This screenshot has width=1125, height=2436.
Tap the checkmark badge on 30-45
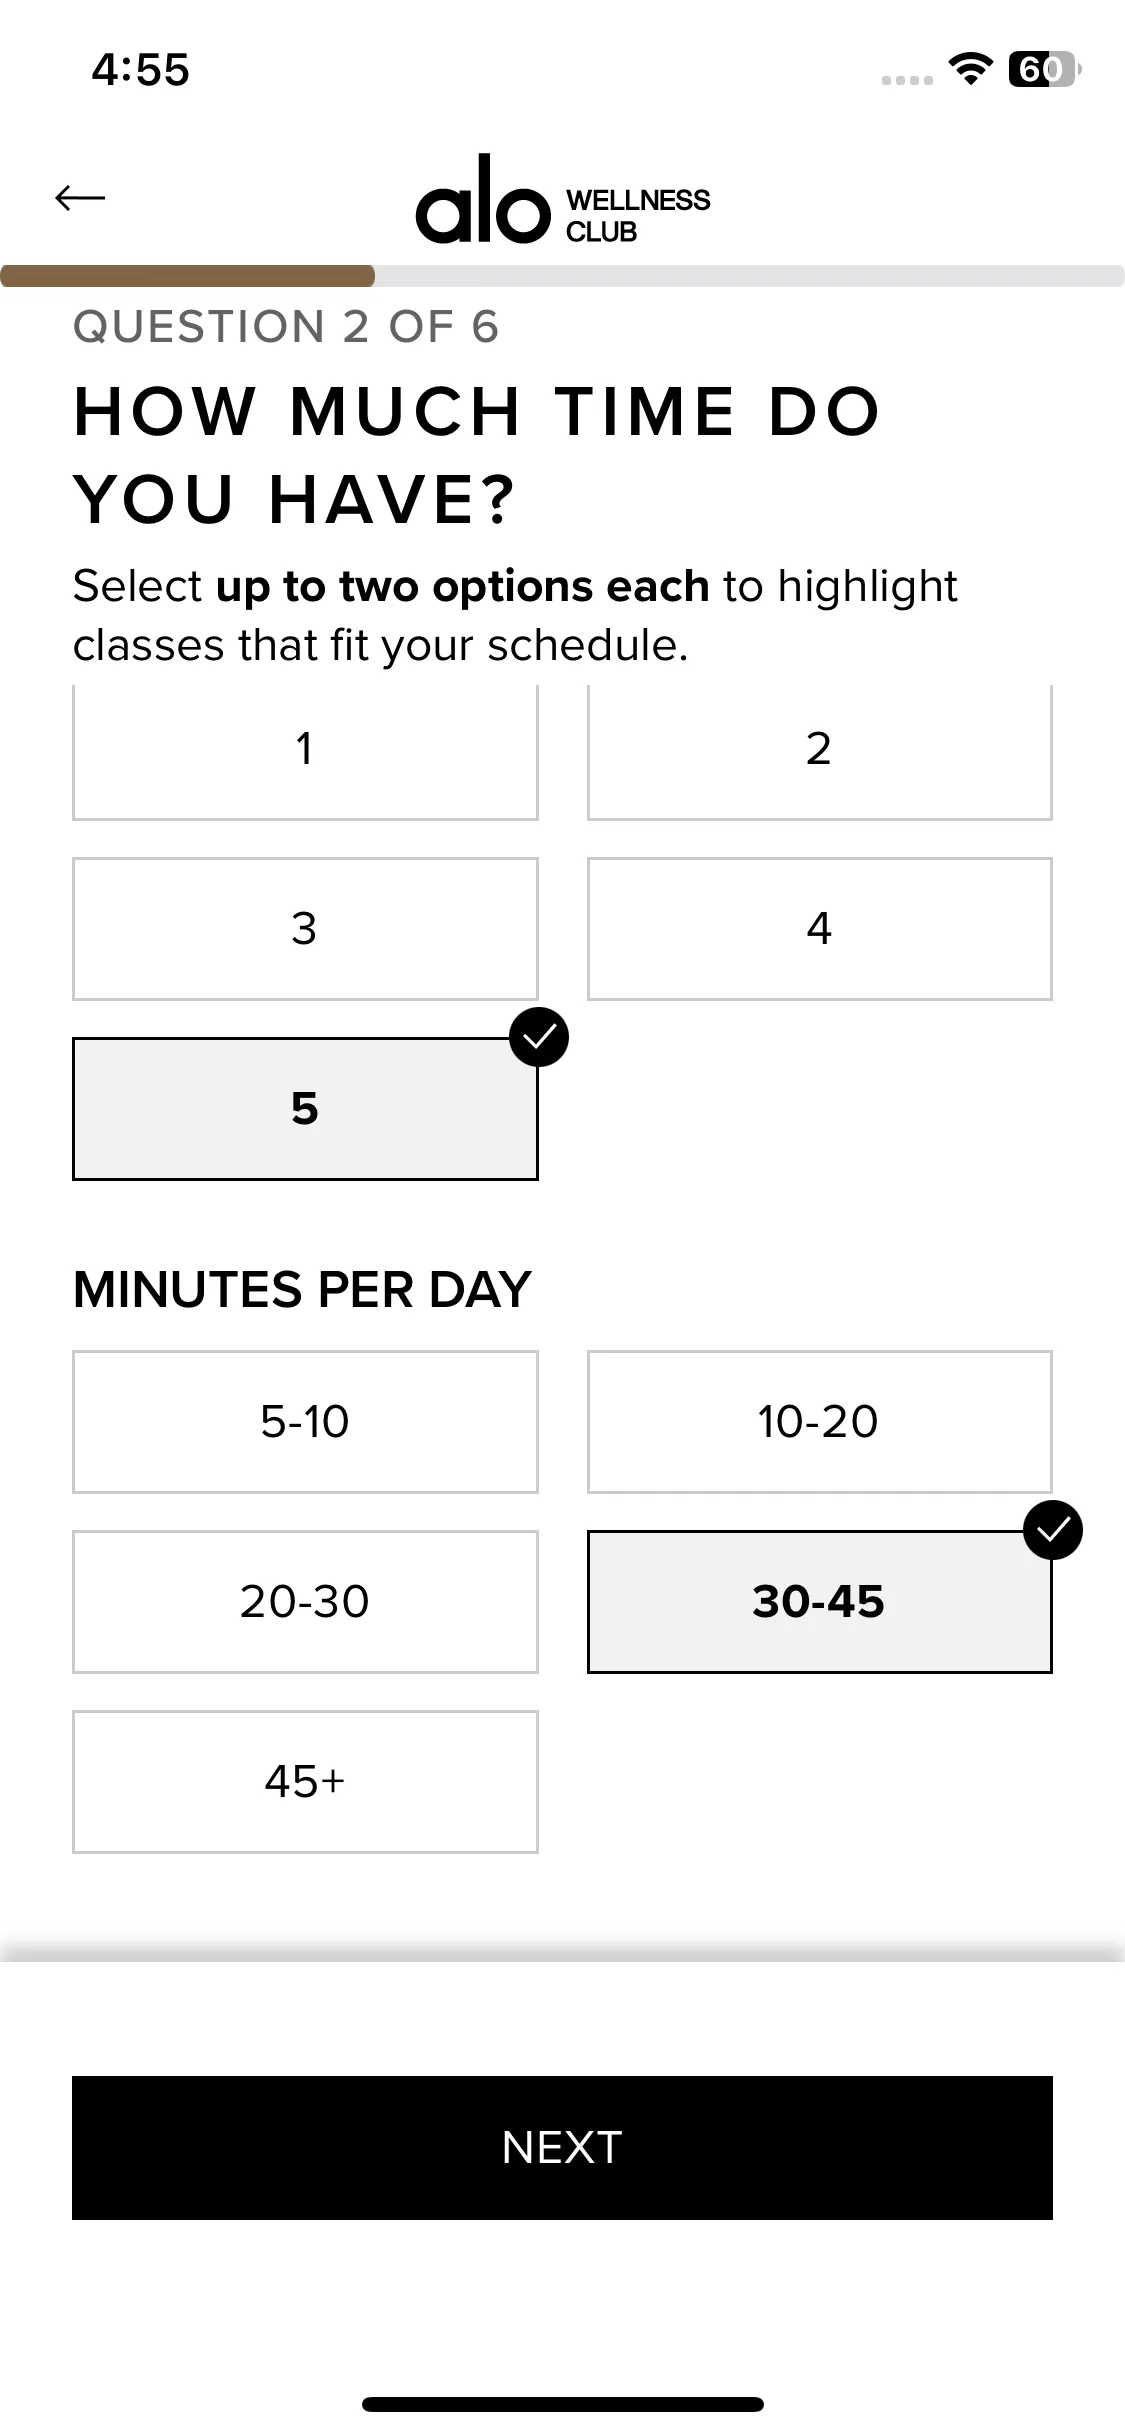click(x=1053, y=1530)
